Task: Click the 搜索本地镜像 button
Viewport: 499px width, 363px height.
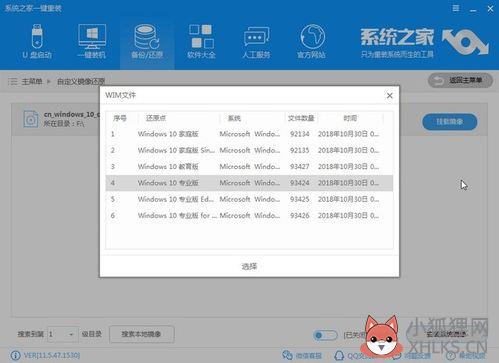Action: pos(142,334)
